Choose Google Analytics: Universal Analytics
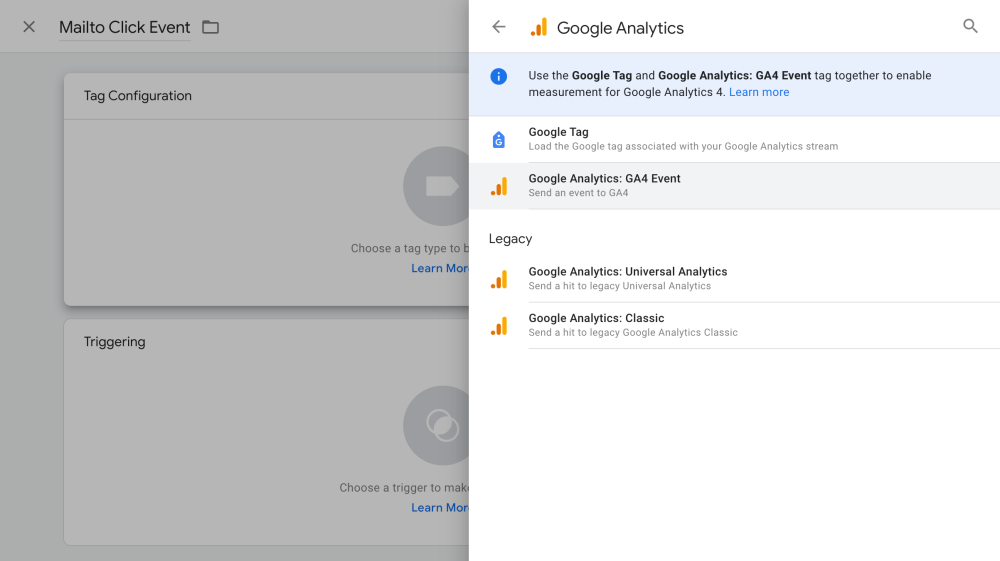 tap(734, 279)
